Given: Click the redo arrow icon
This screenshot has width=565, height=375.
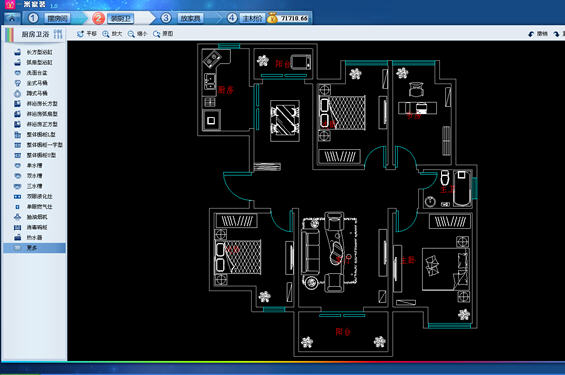Looking at the screenshot, I should click(557, 34).
